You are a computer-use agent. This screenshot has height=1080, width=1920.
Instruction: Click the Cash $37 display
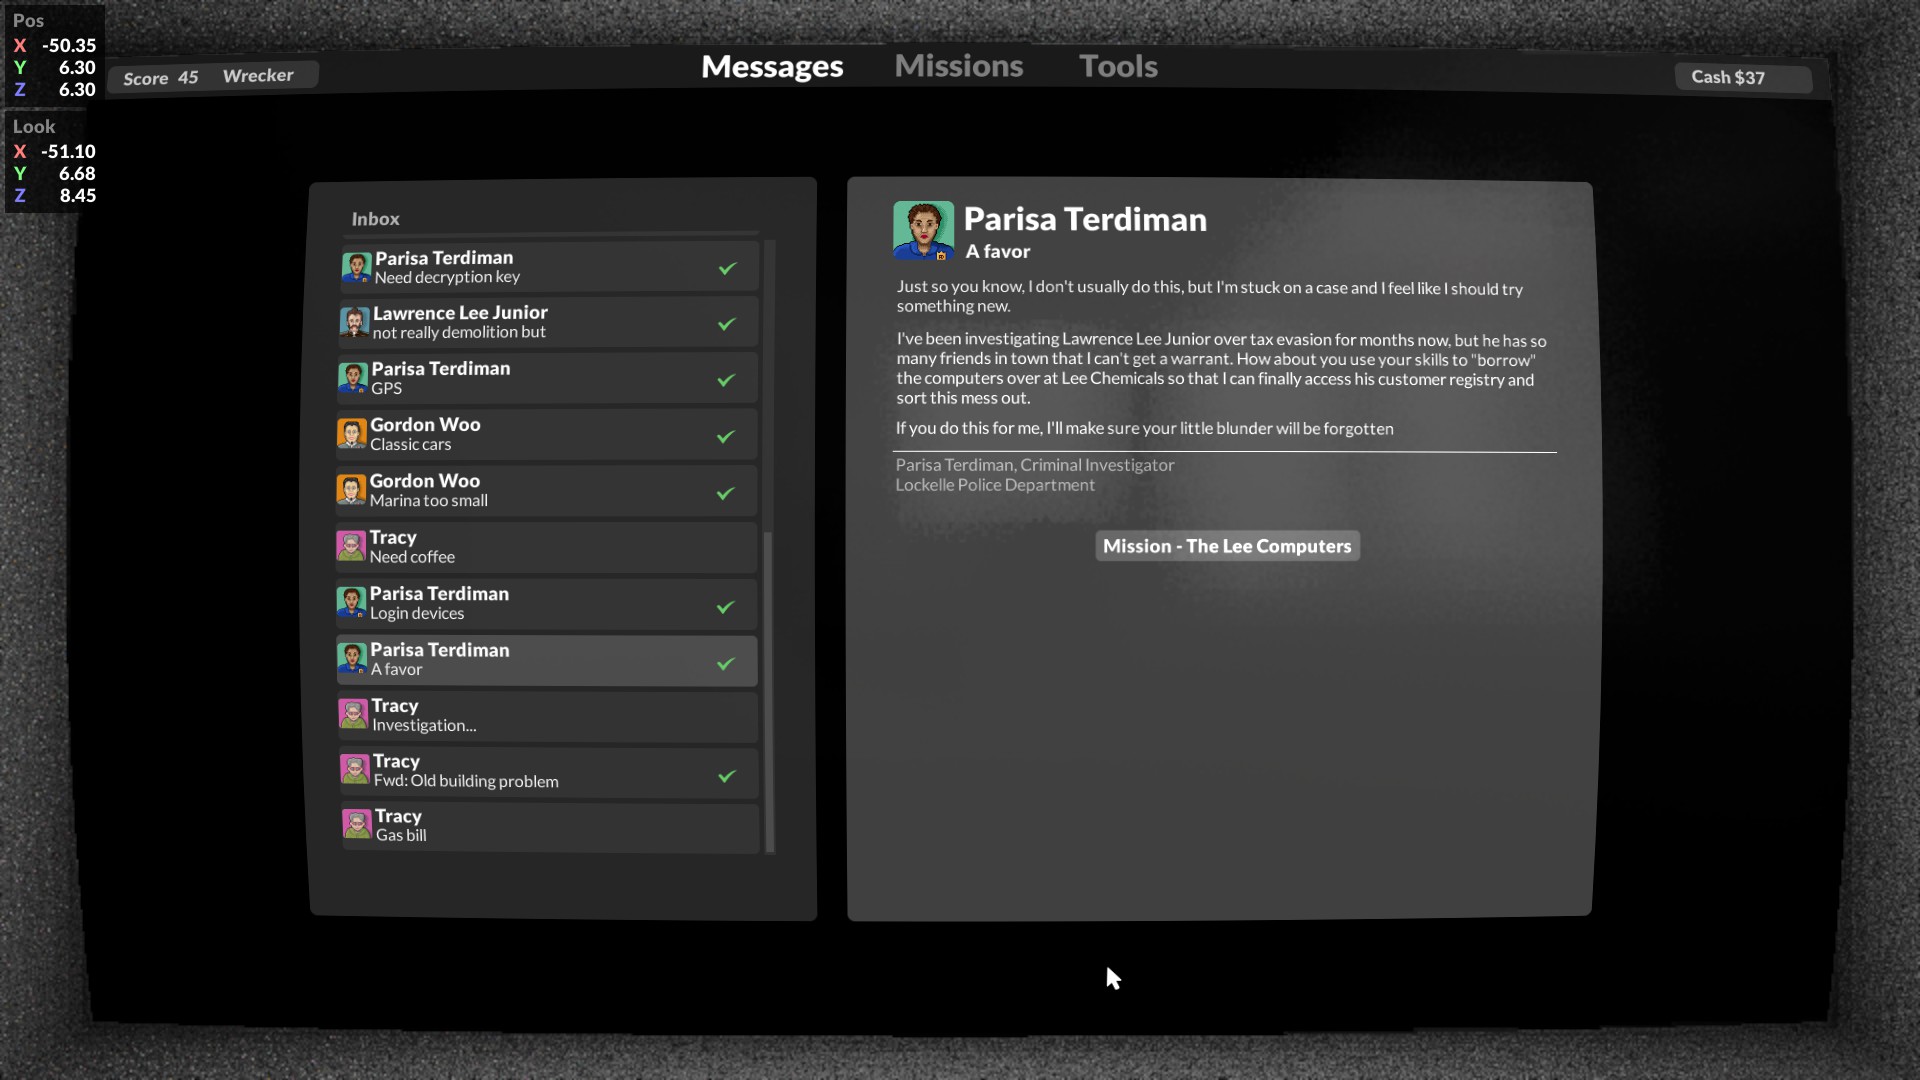[x=1743, y=78]
